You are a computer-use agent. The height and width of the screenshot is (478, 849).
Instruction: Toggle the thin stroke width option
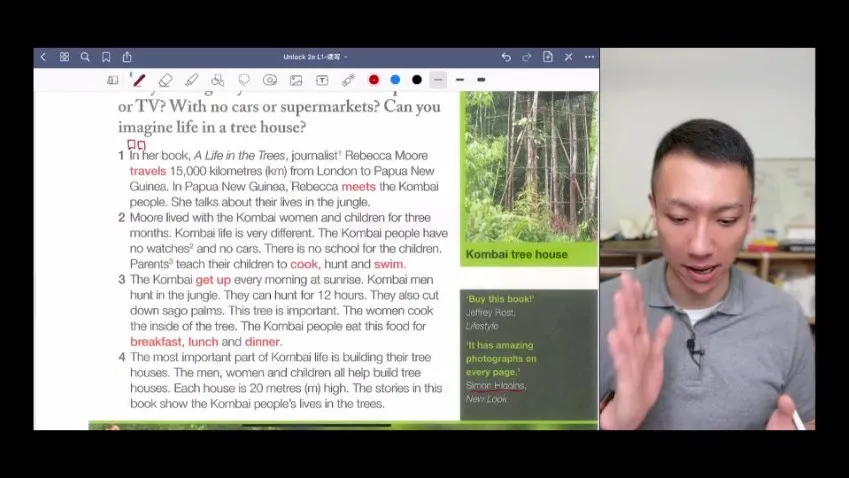(438, 80)
